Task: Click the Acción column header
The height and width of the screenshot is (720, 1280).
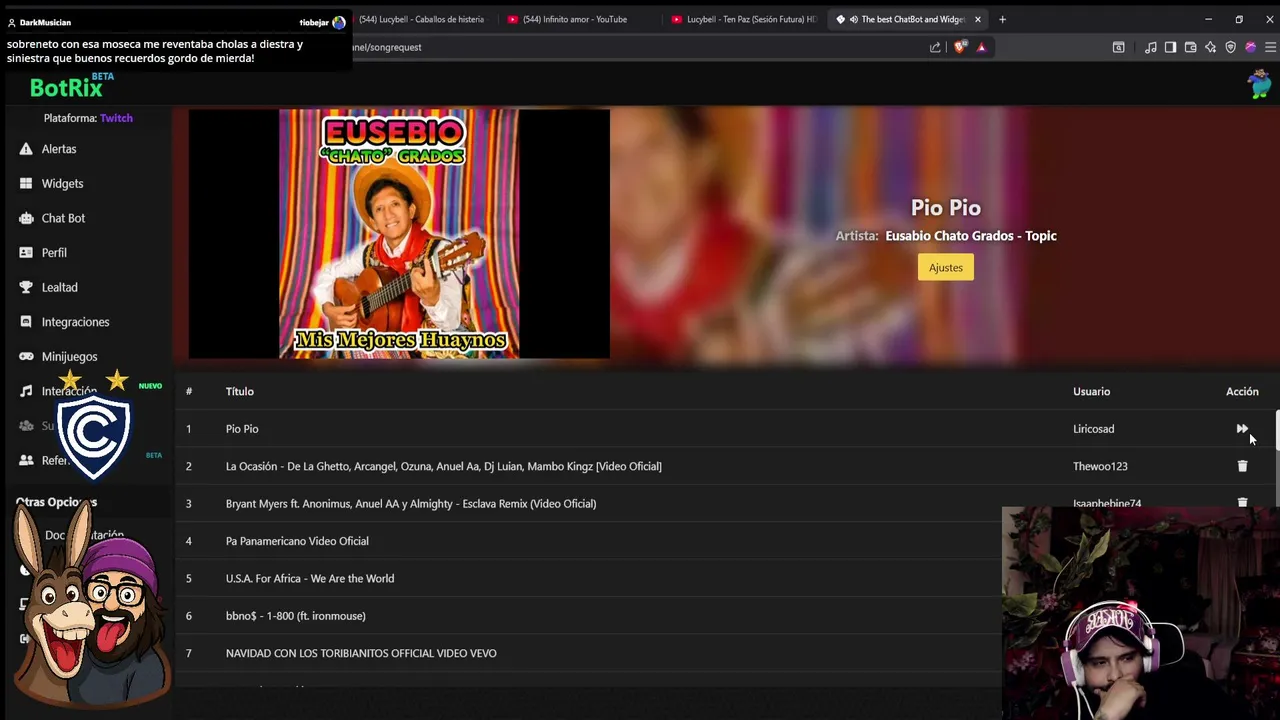Action: pos(1242,391)
